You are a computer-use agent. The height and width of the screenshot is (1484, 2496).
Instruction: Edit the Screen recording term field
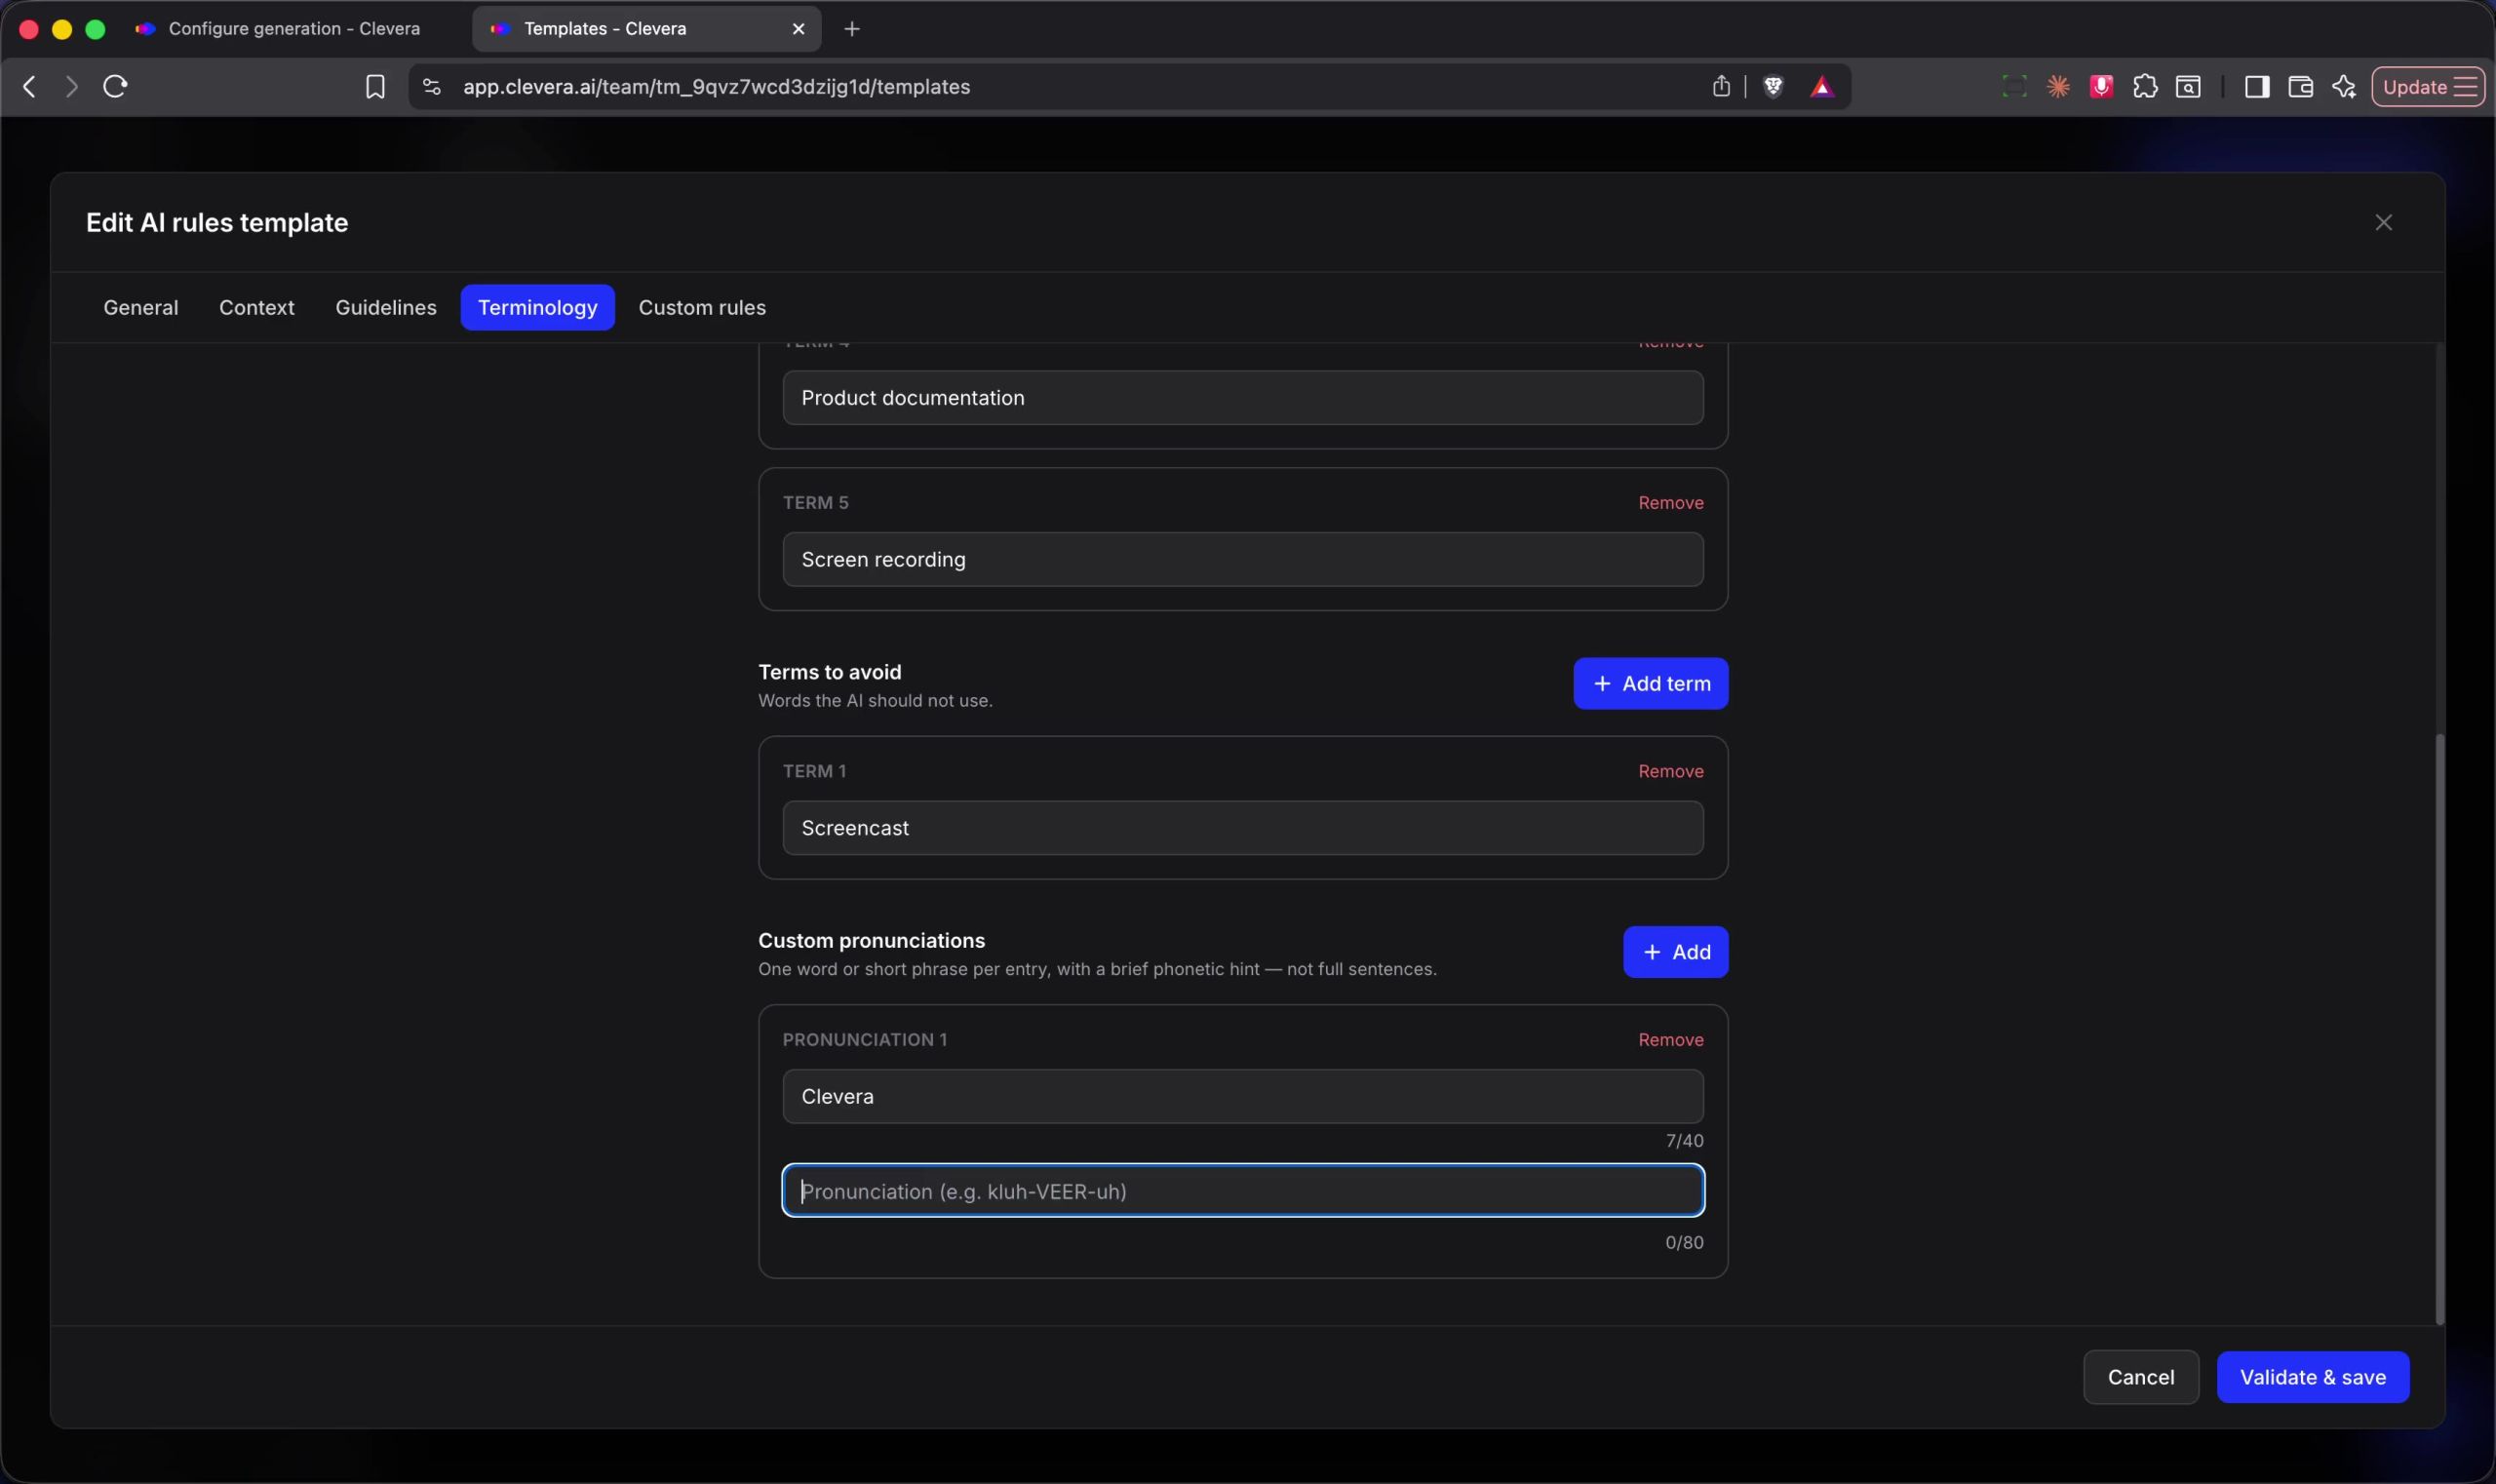pos(1243,560)
